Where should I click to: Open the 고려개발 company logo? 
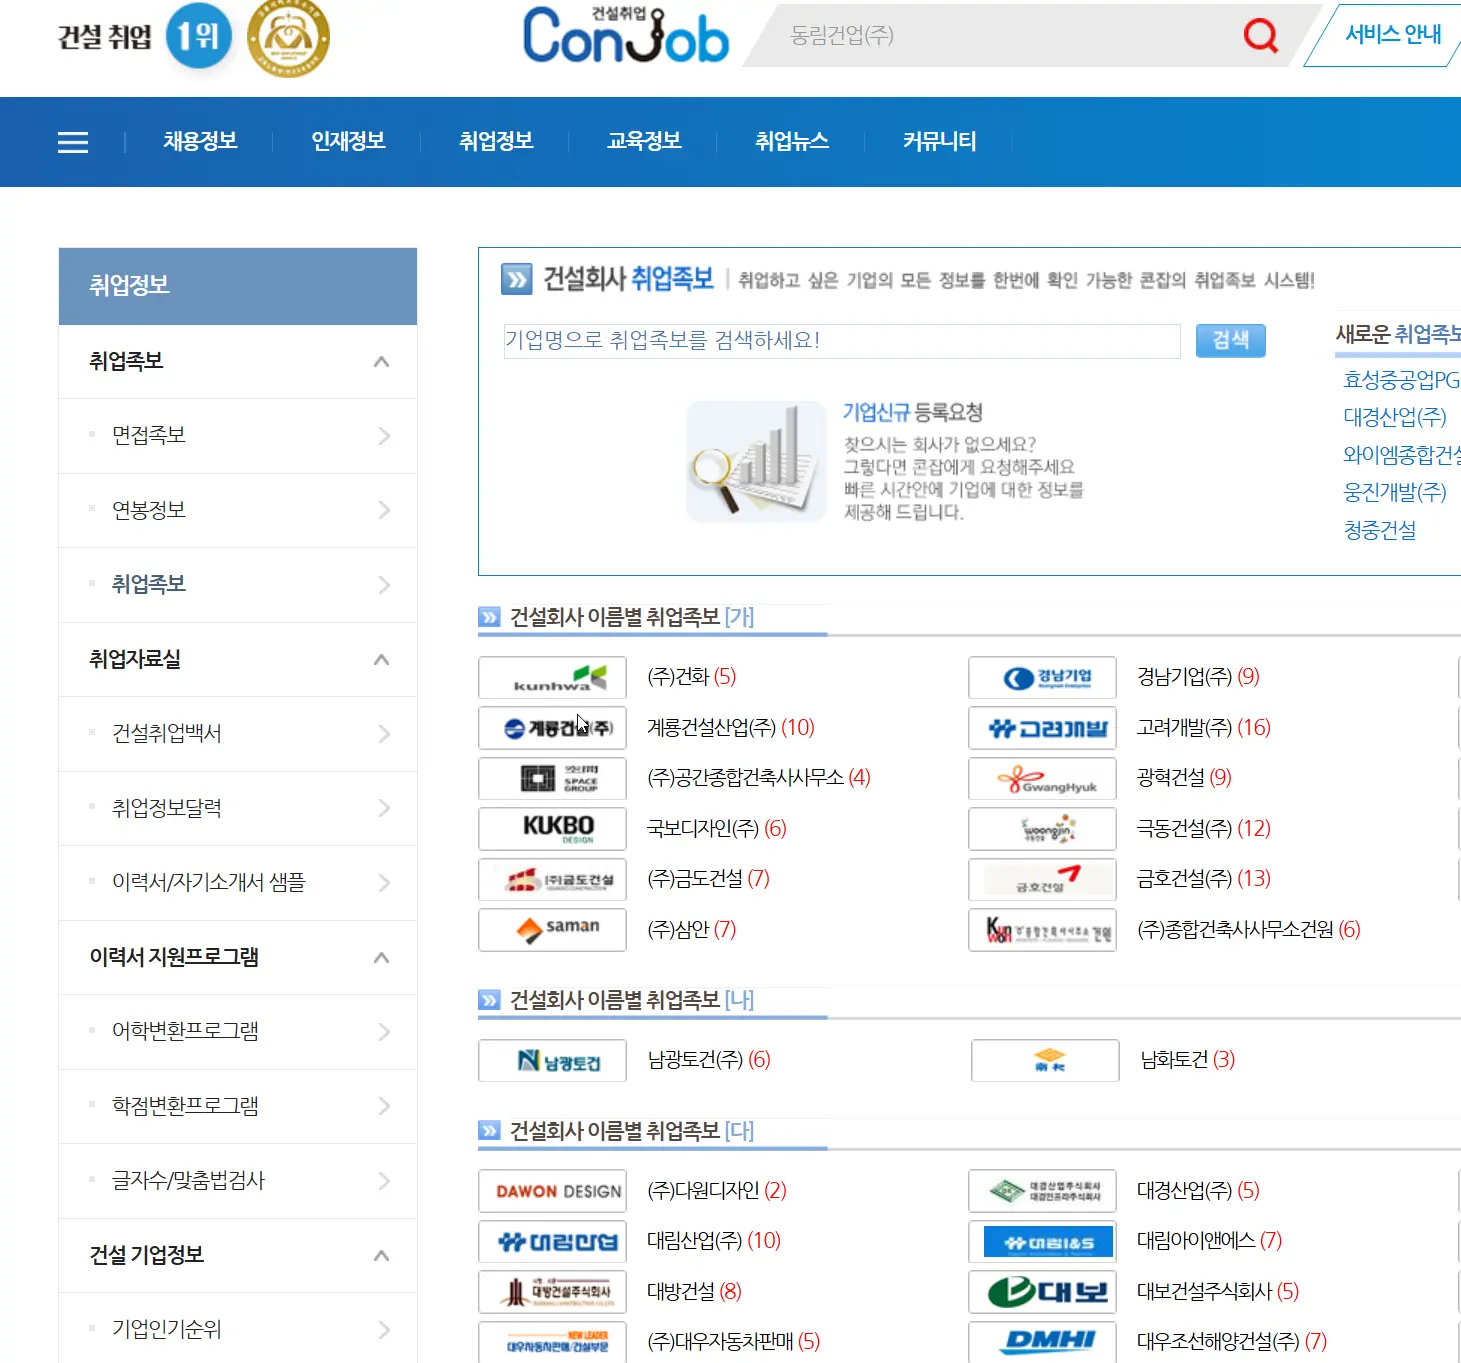click(1043, 728)
